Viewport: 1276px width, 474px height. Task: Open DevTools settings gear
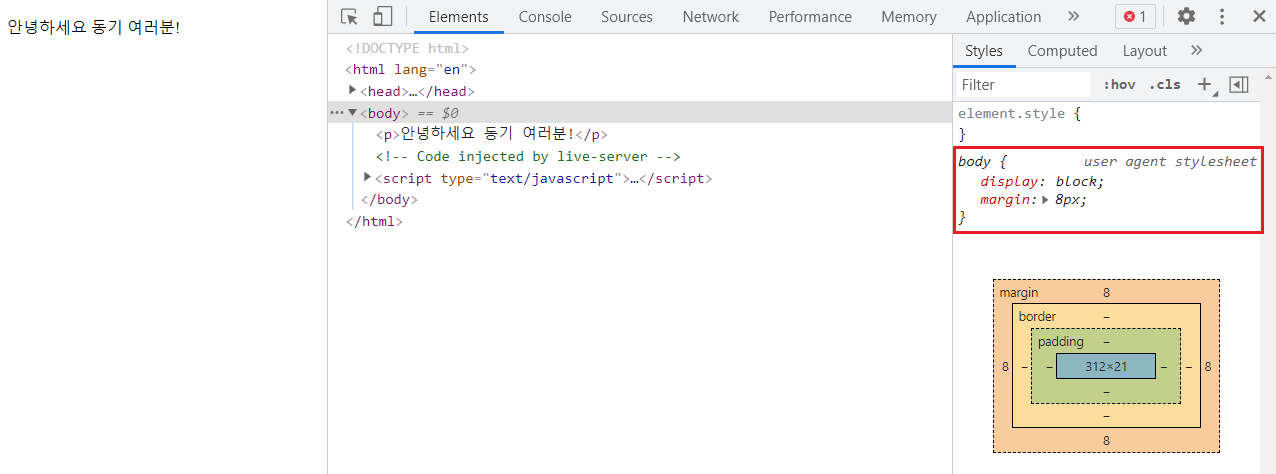tap(1186, 16)
